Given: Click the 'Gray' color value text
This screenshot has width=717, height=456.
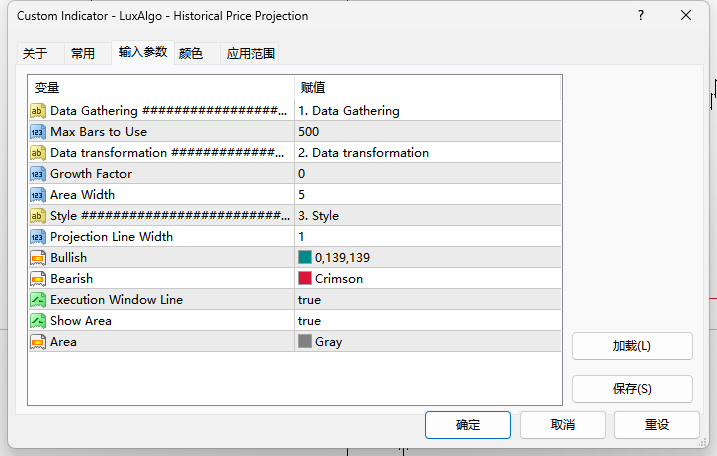Looking at the screenshot, I should click(329, 342).
